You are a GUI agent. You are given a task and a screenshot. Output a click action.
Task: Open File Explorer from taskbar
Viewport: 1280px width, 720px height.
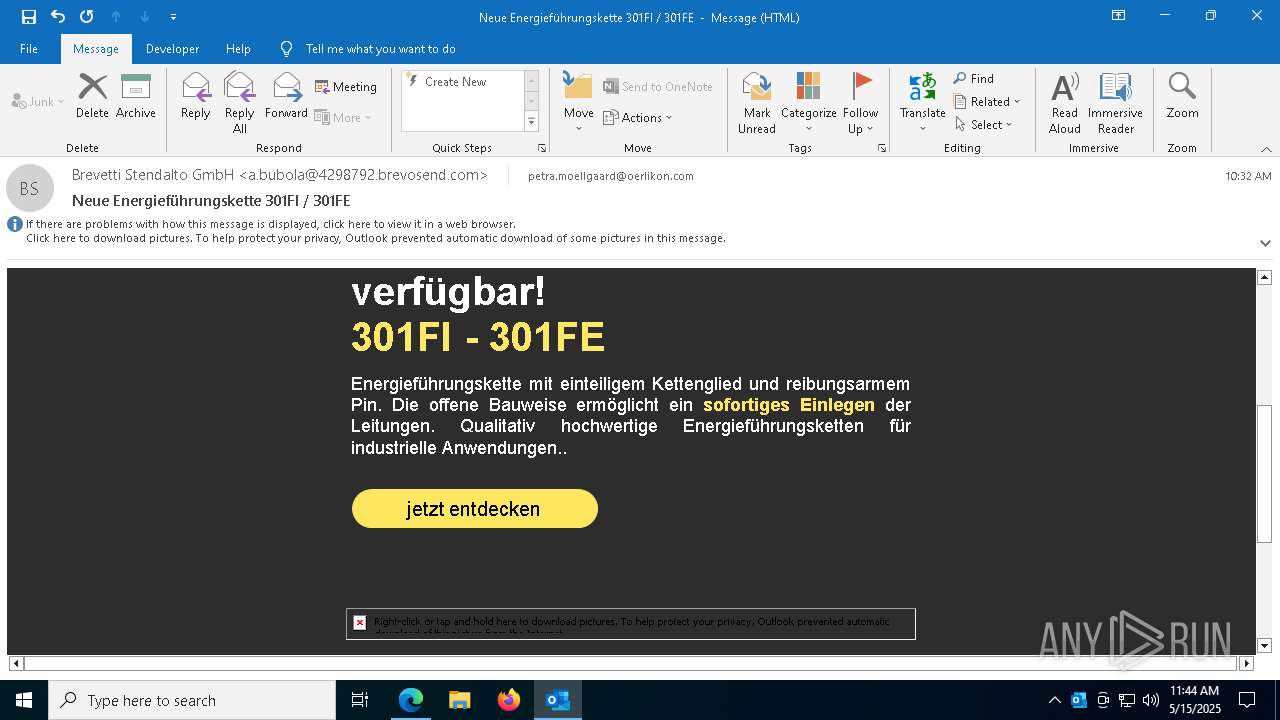click(x=460, y=700)
